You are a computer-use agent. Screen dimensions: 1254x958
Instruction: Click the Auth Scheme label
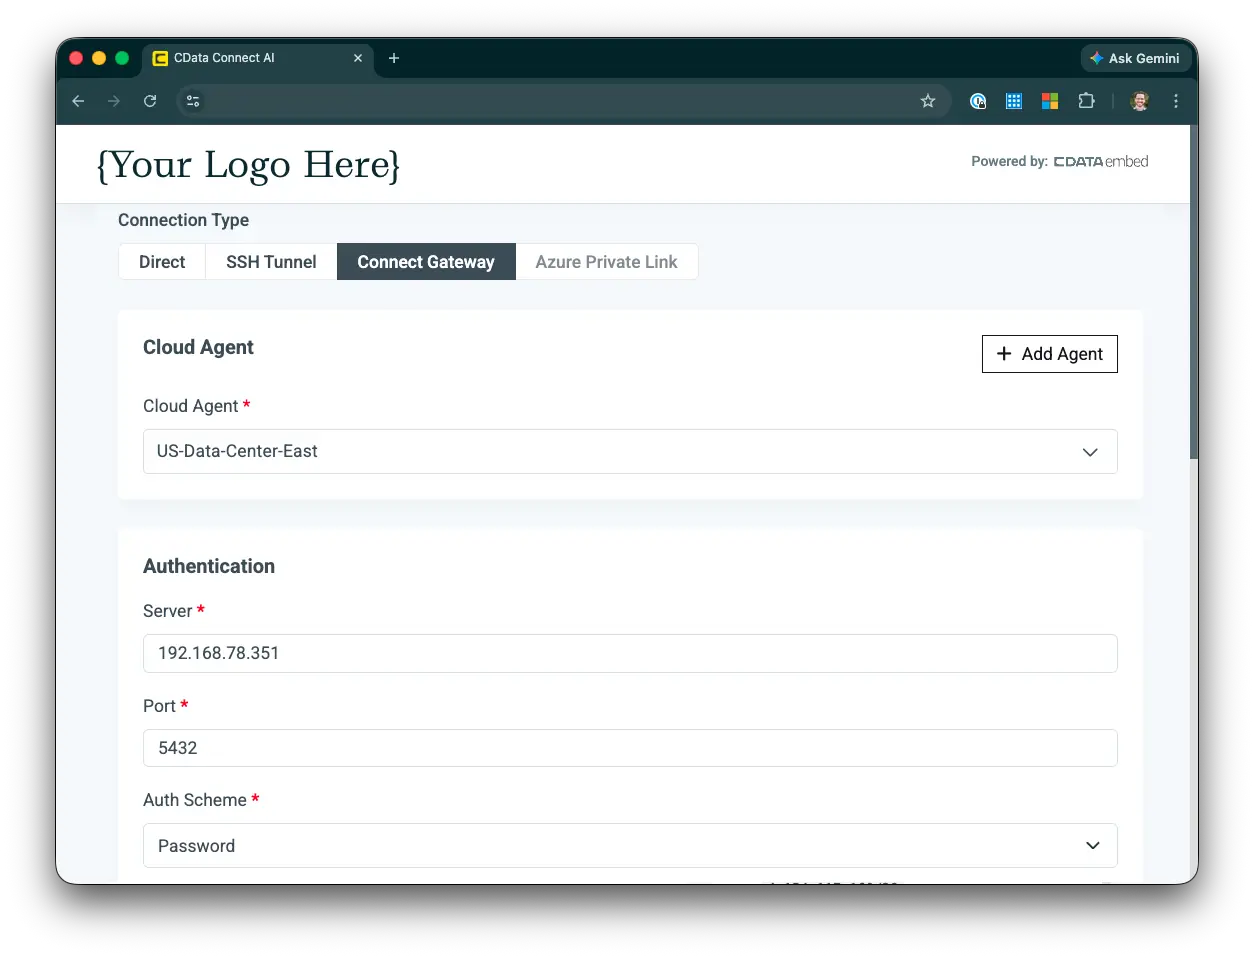tap(195, 800)
